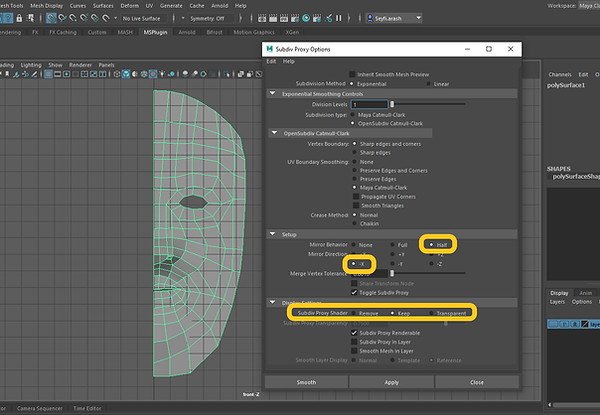Click Close button in options dialog

click(x=477, y=382)
